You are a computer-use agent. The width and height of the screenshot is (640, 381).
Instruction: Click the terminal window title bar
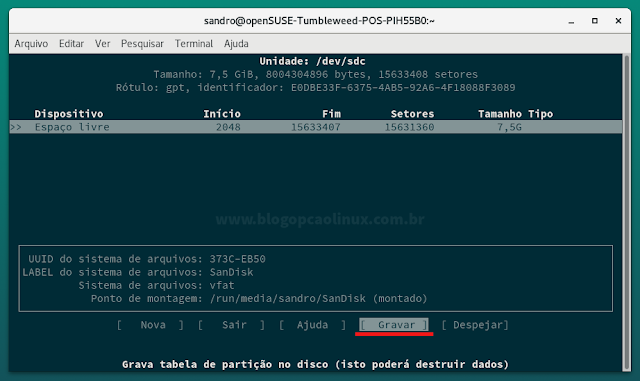pyautogui.click(x=319, y=21)
